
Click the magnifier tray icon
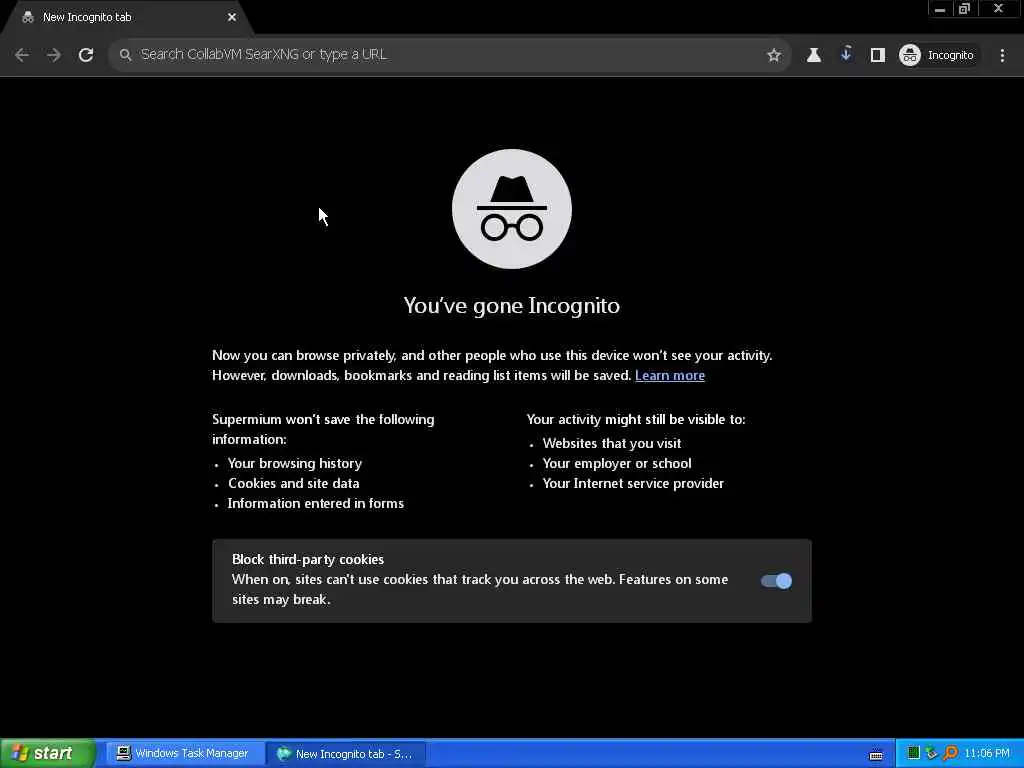[x=950, y=753]
